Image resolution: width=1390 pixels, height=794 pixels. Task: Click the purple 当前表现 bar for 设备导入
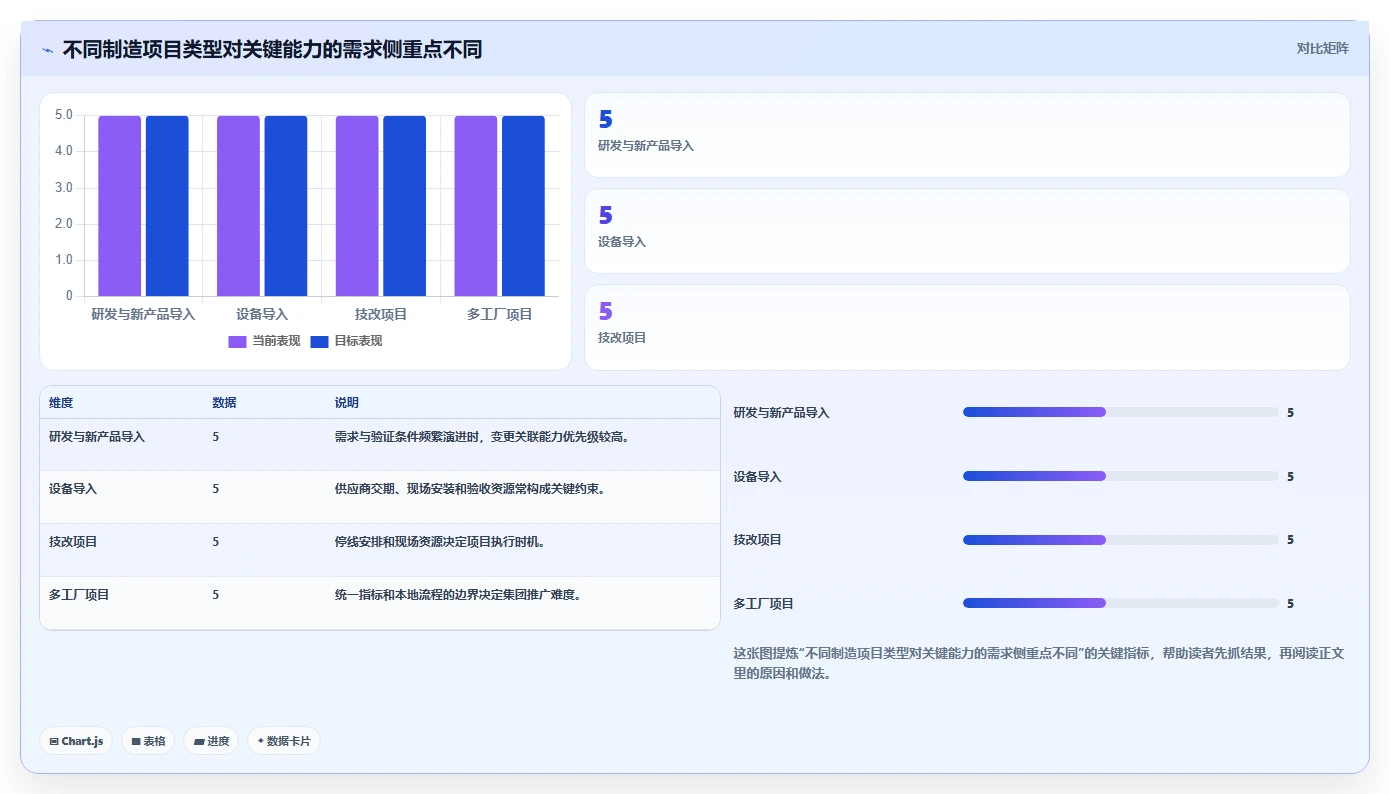coord(238,206)
